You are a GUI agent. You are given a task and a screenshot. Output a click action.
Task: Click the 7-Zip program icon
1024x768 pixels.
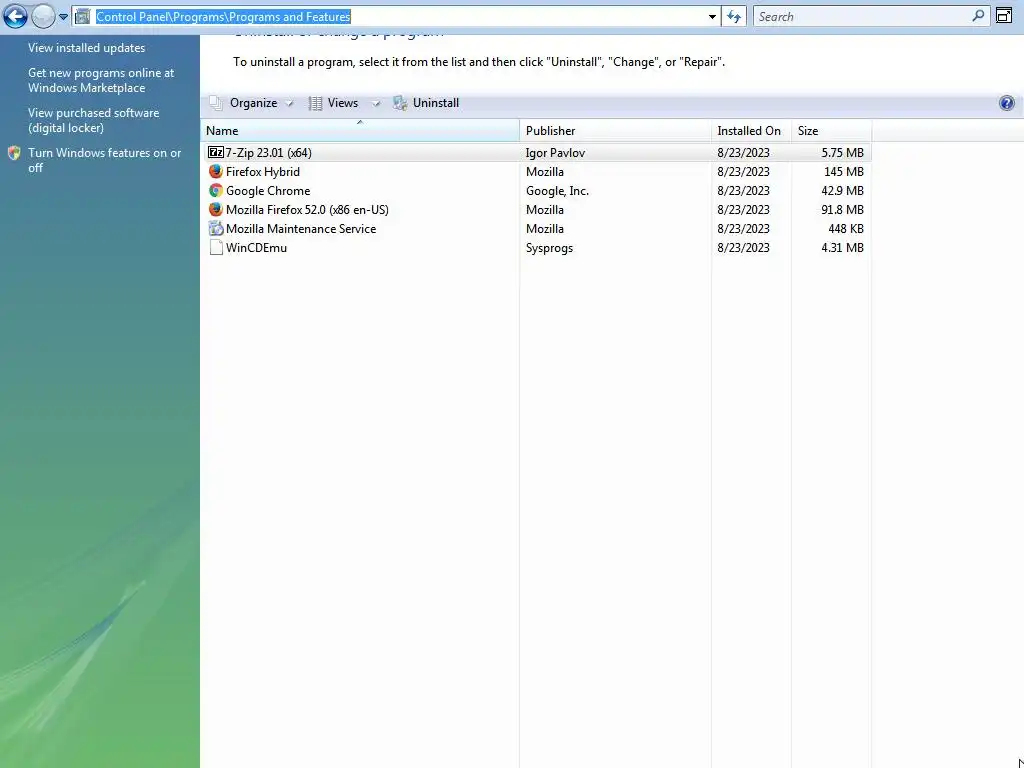click(x=216, y=152)
